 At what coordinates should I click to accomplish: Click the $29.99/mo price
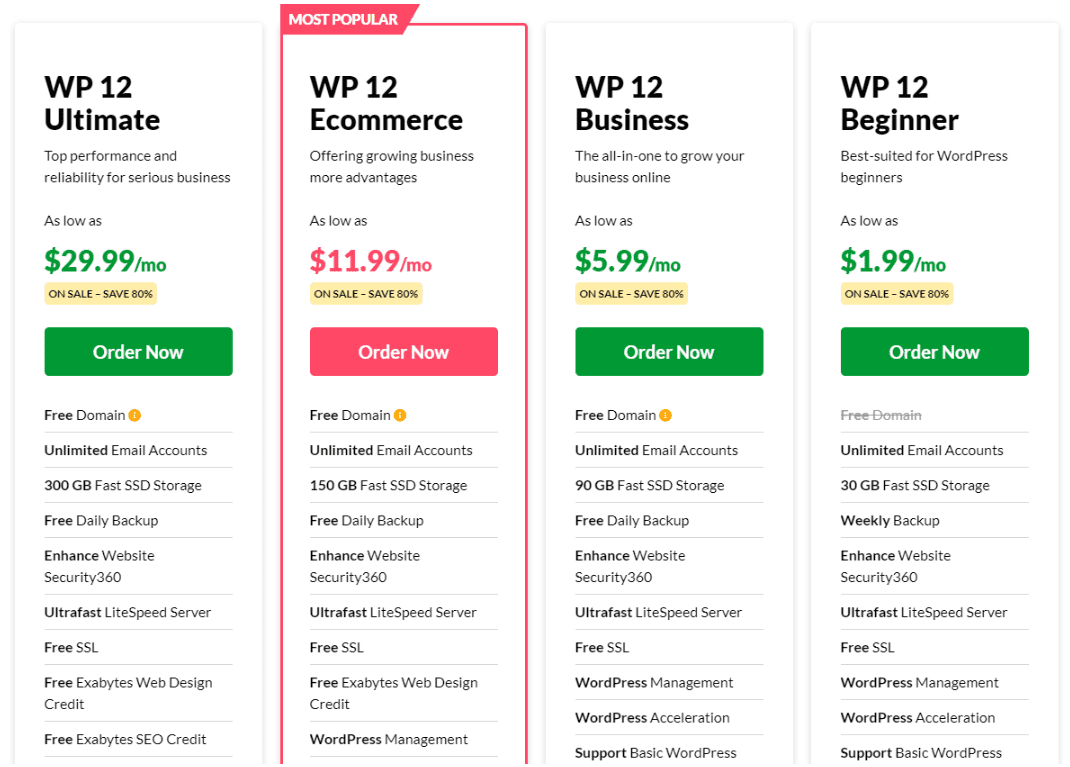105,261
